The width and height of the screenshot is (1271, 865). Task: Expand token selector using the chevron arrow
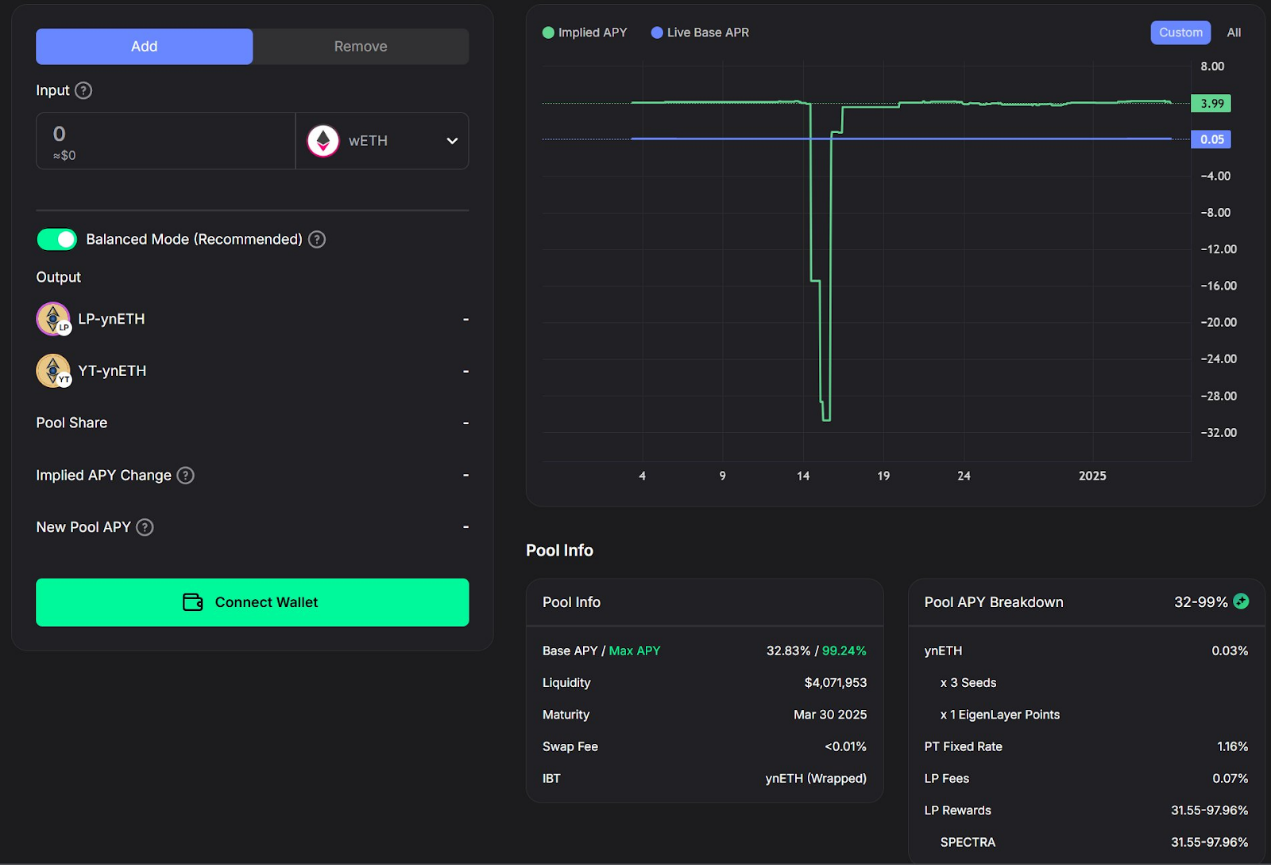pyautogui.click(x=452, y=141)
